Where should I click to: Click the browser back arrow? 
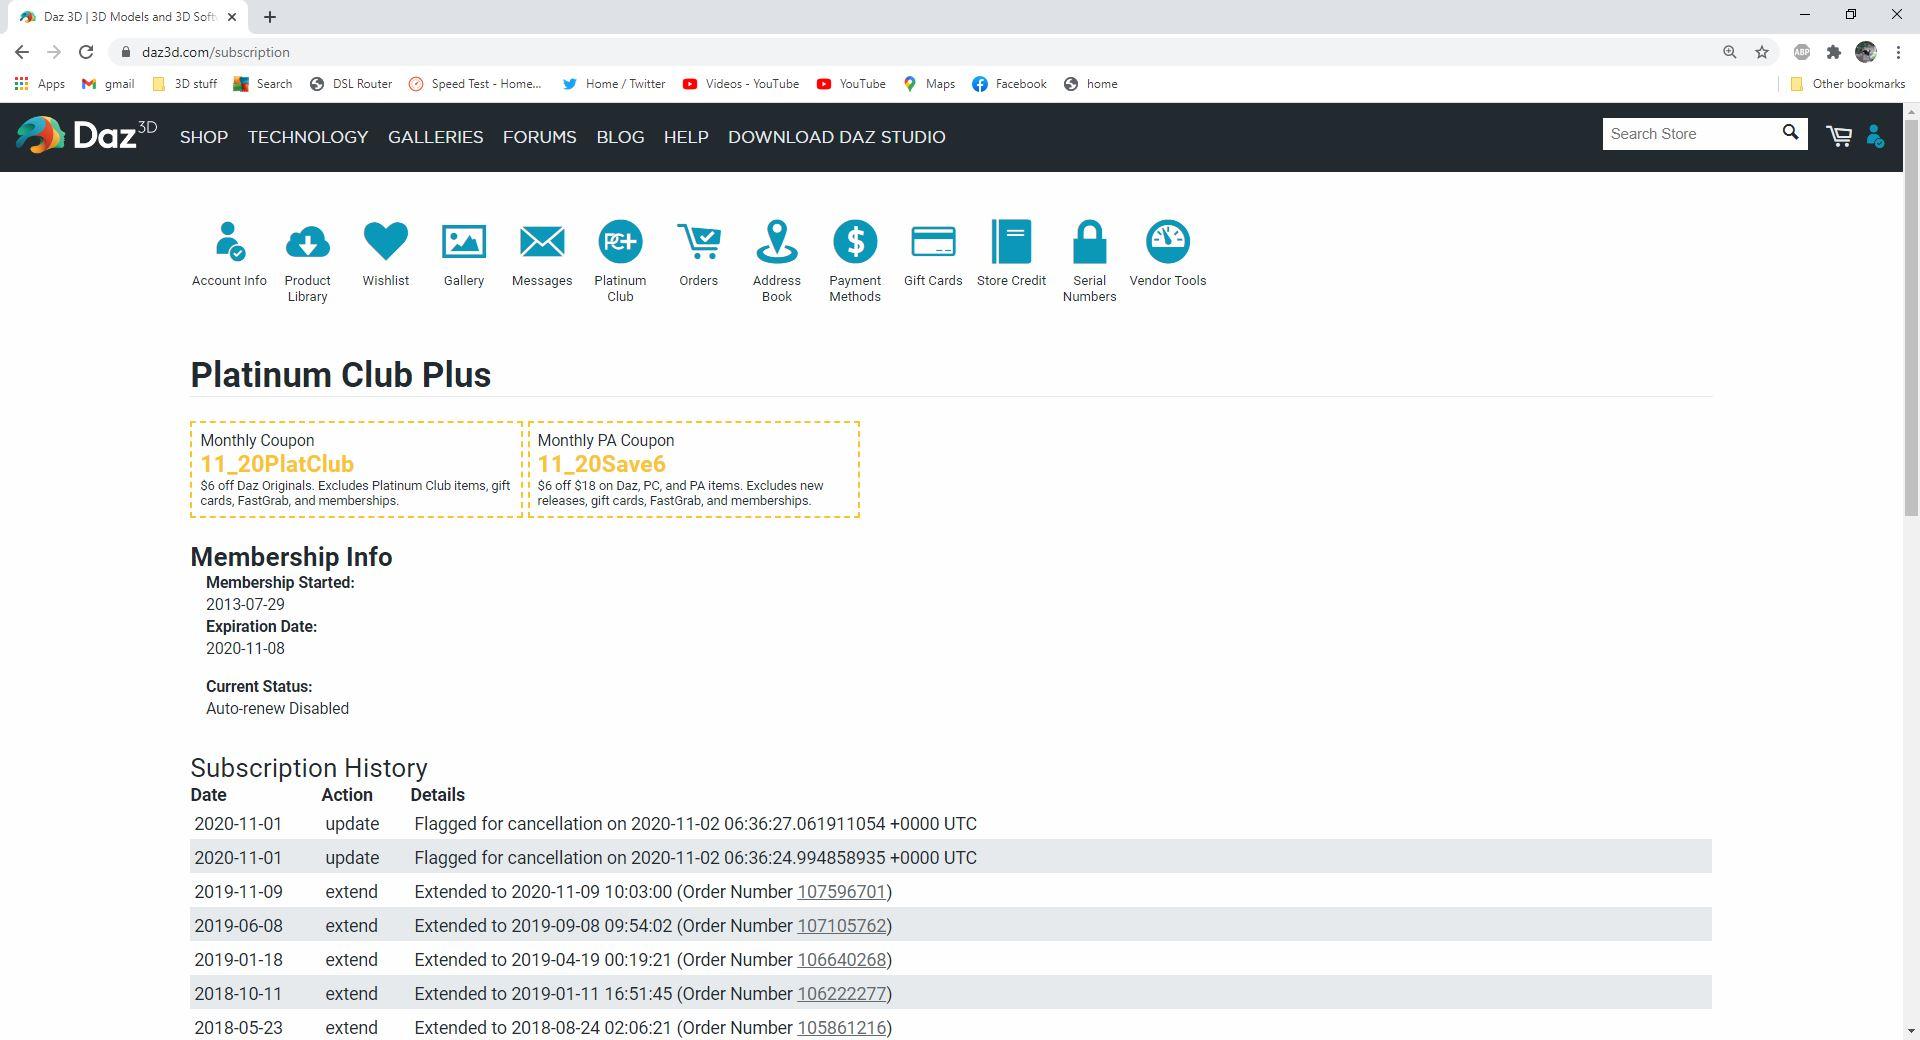point(22,52)
